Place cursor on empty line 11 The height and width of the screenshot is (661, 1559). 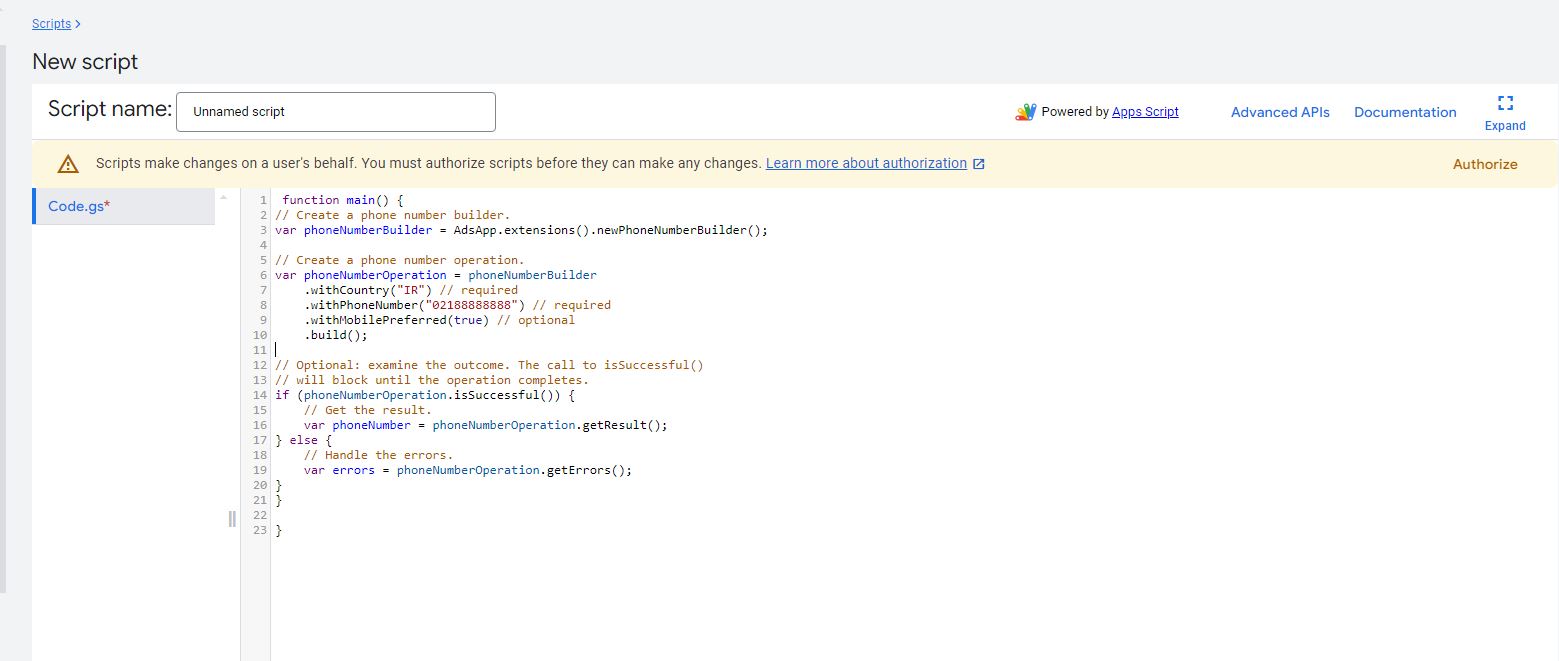(400, 350)
